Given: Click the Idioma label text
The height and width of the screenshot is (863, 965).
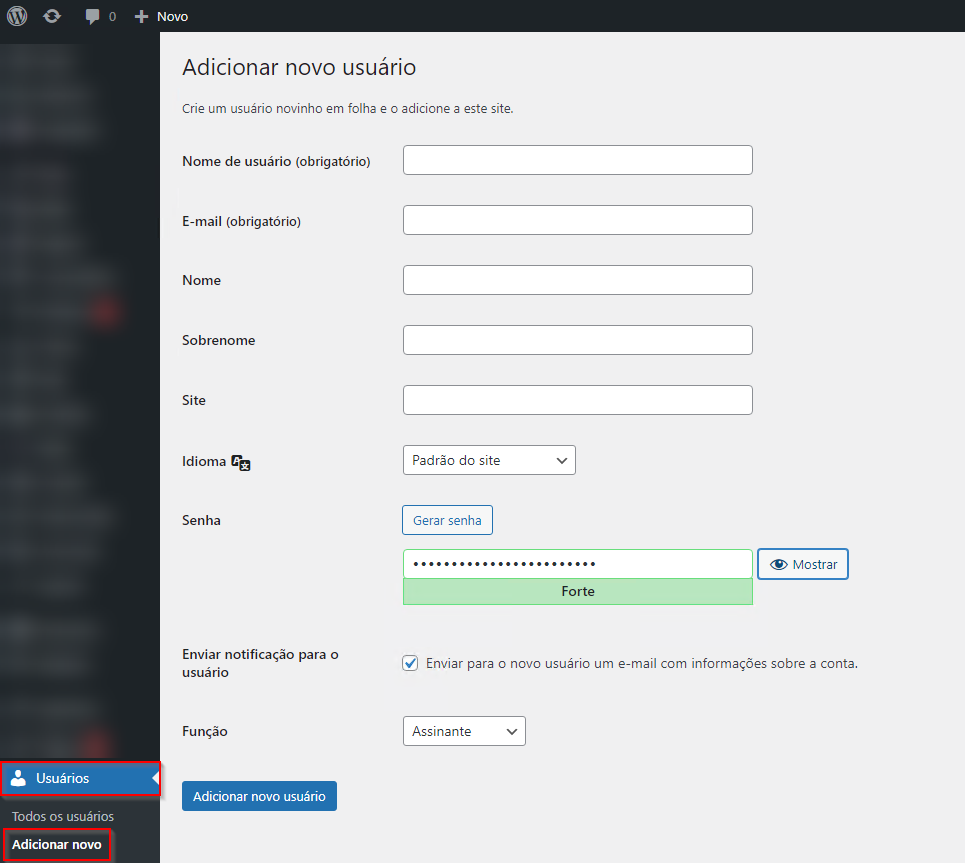Looking at the screenshot, I should (204, 462).
